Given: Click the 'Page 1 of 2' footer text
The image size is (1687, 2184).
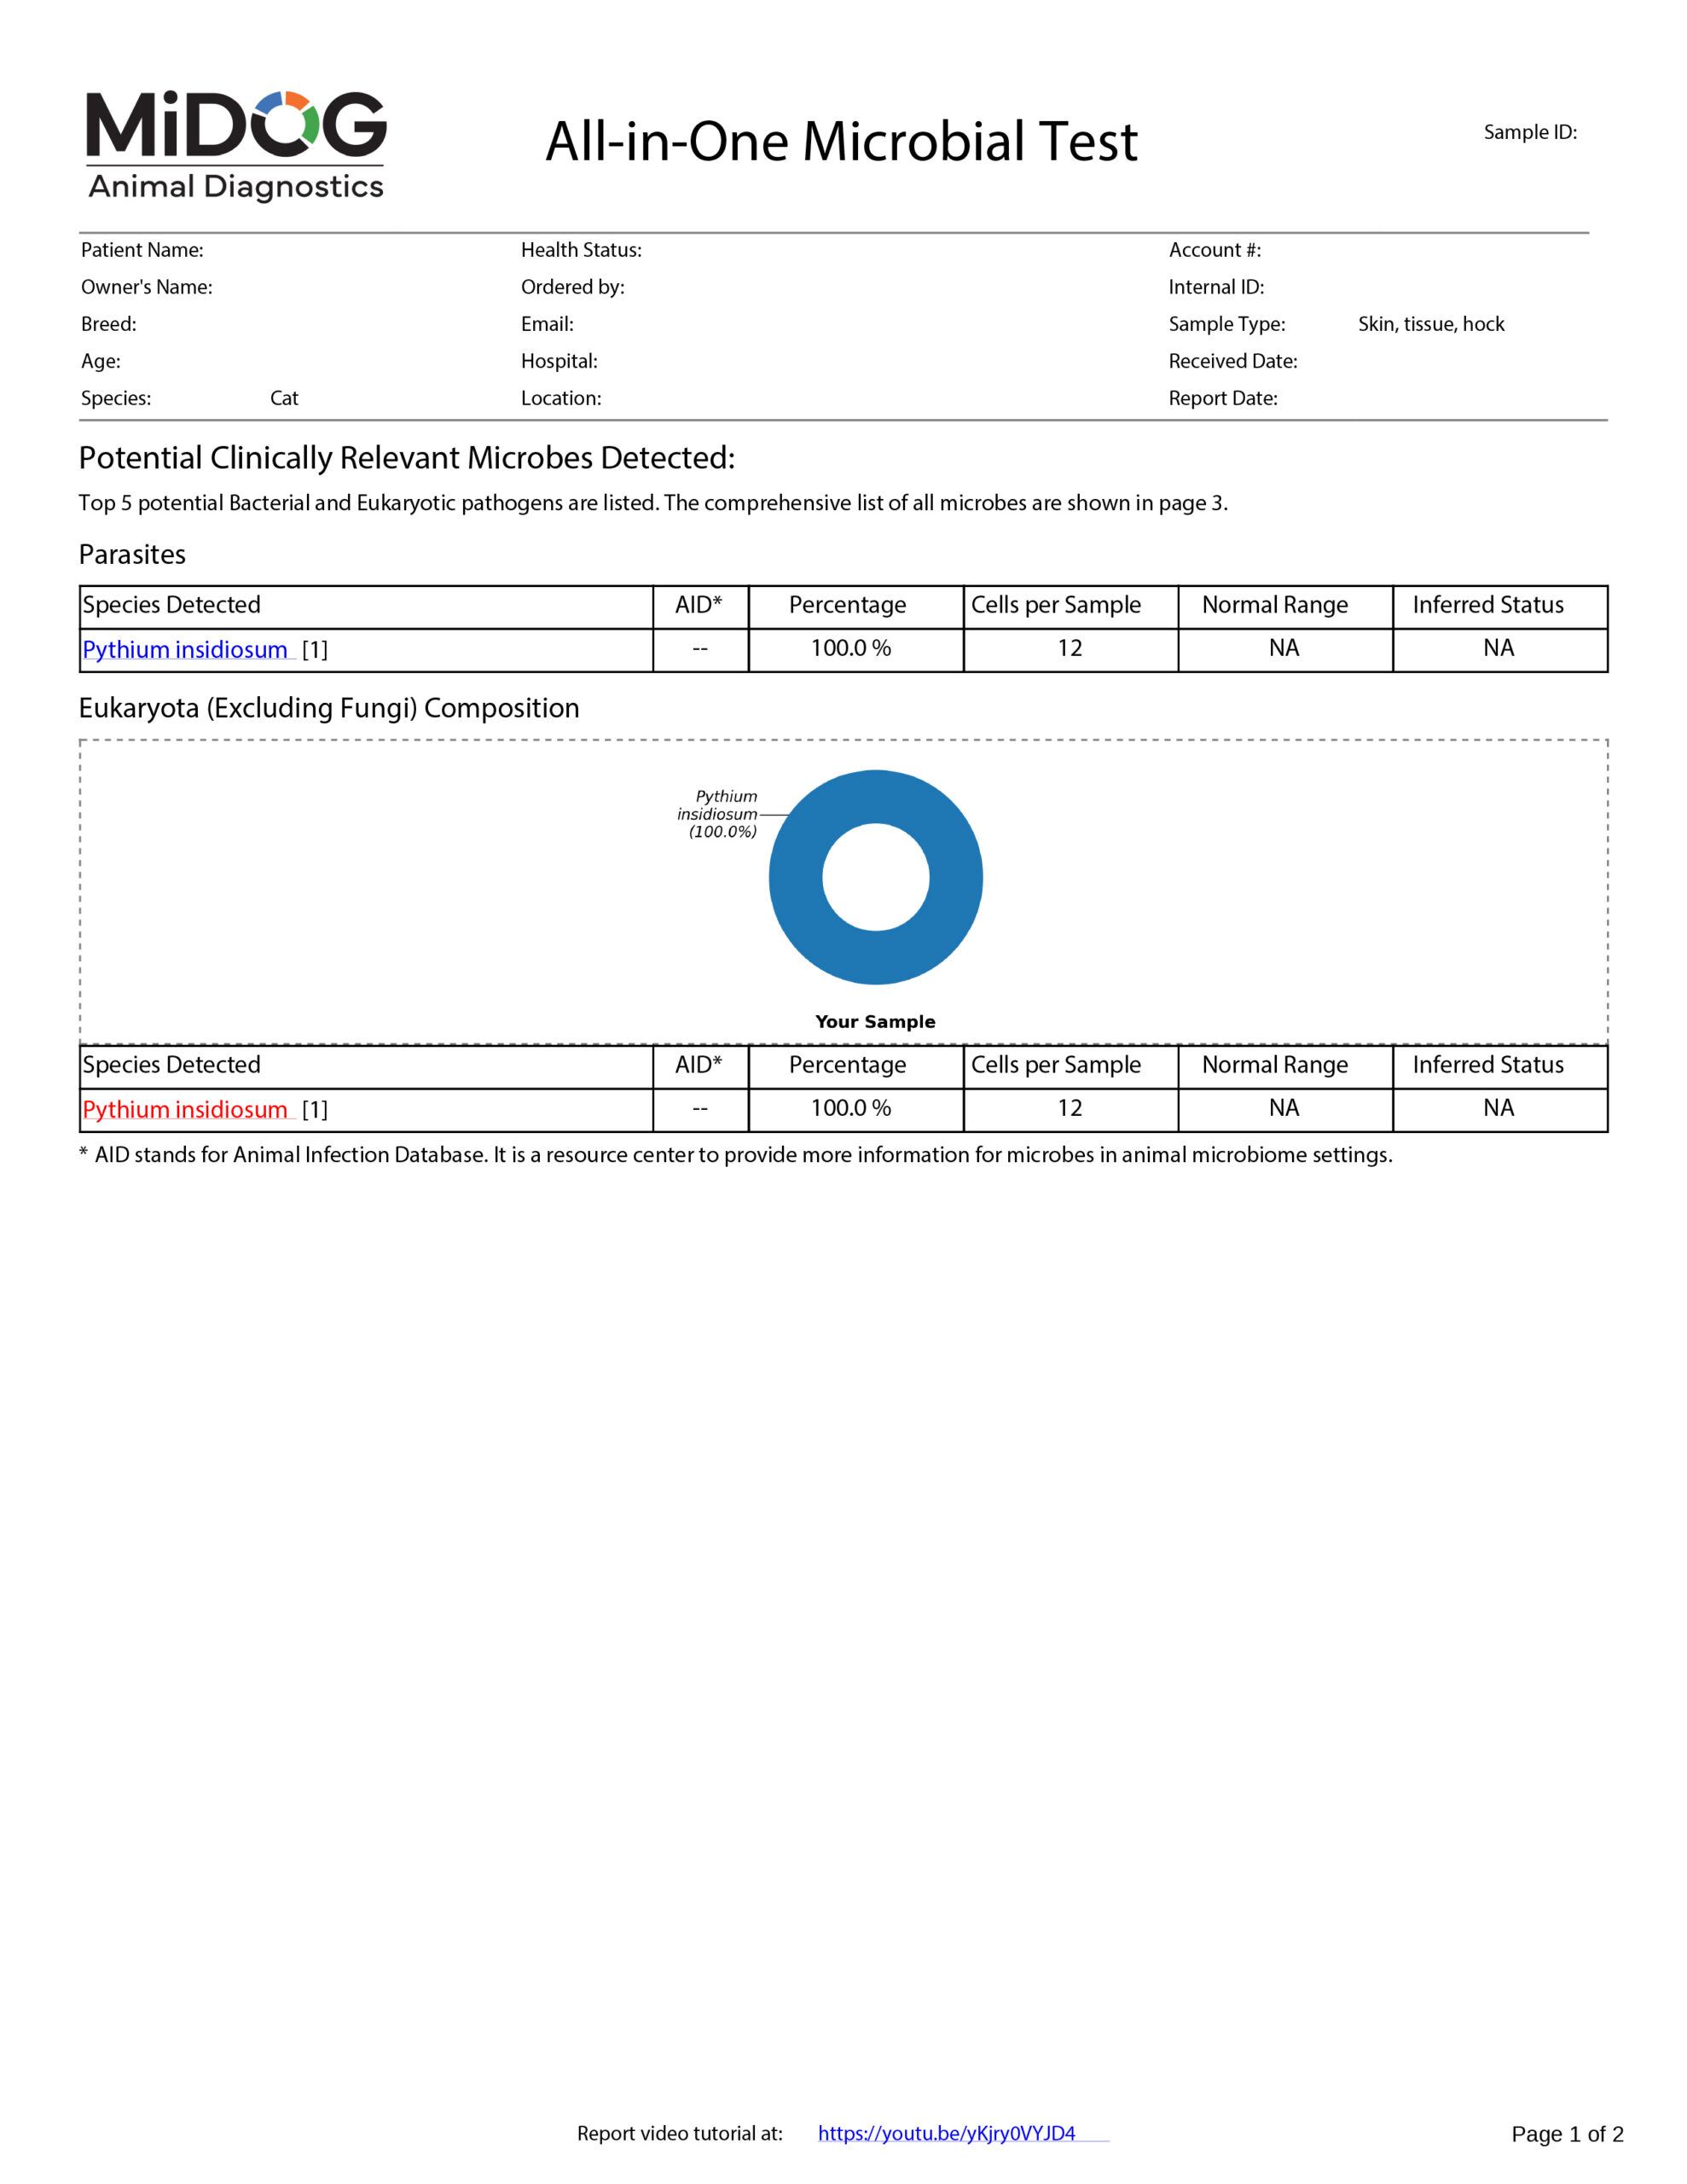Looking at the screenshot, I should point(1567,2134).
